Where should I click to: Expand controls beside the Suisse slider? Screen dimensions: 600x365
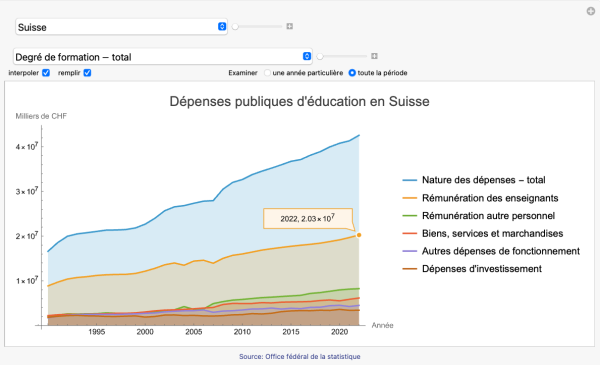290,26
